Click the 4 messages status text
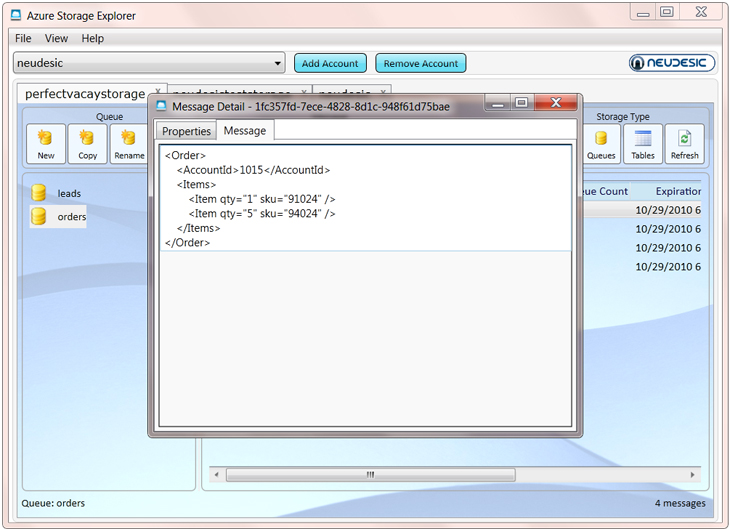 point(680,503)
